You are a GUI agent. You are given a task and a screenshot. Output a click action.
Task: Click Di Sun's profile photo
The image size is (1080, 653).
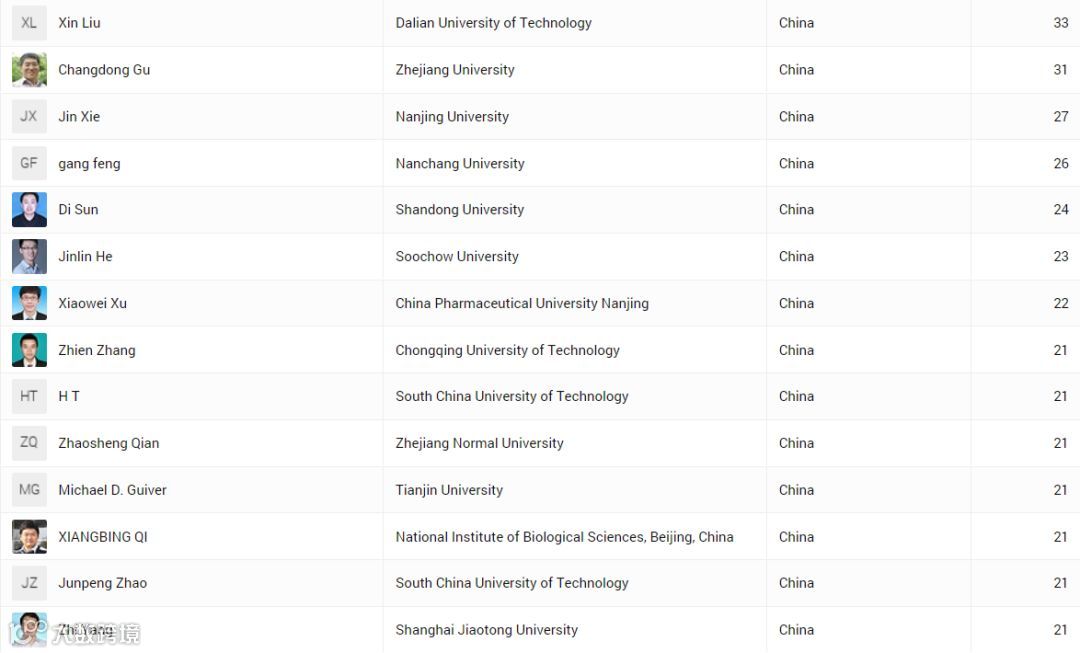[x=29, y=209]
